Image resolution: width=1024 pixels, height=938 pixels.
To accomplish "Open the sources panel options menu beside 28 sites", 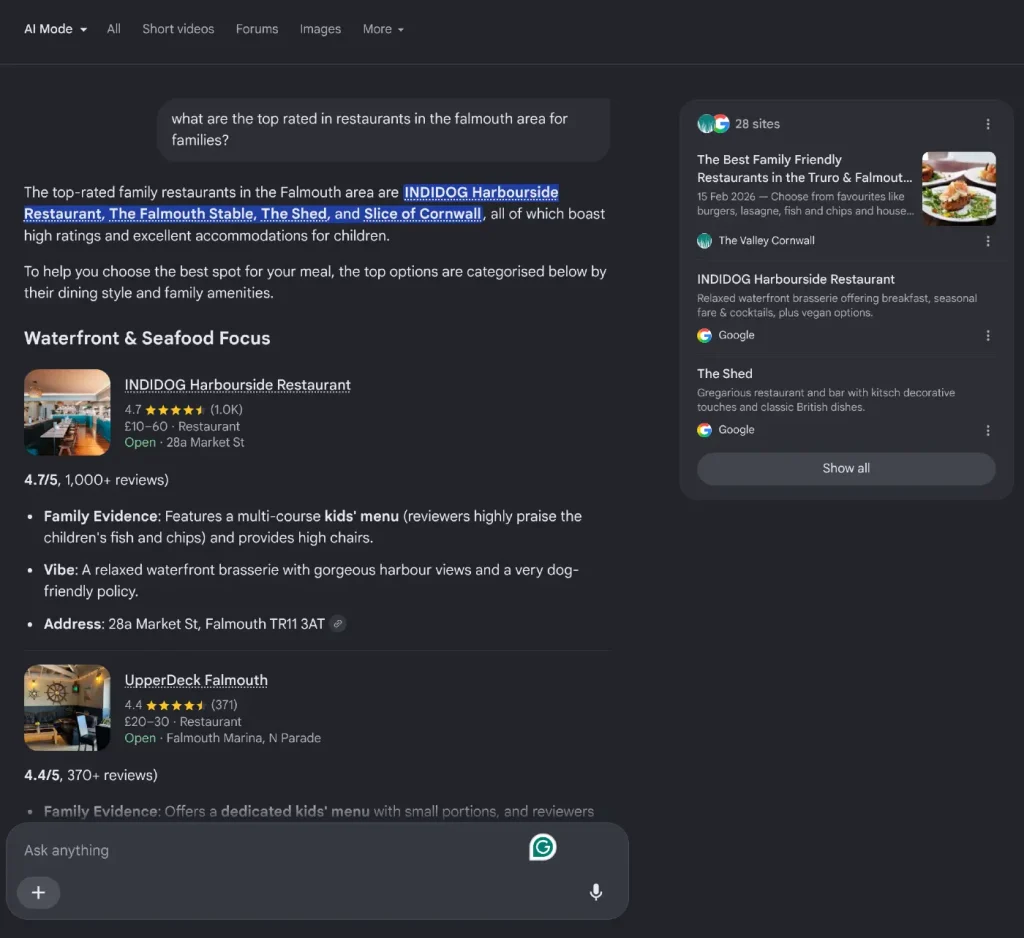I will pos(987,124).
